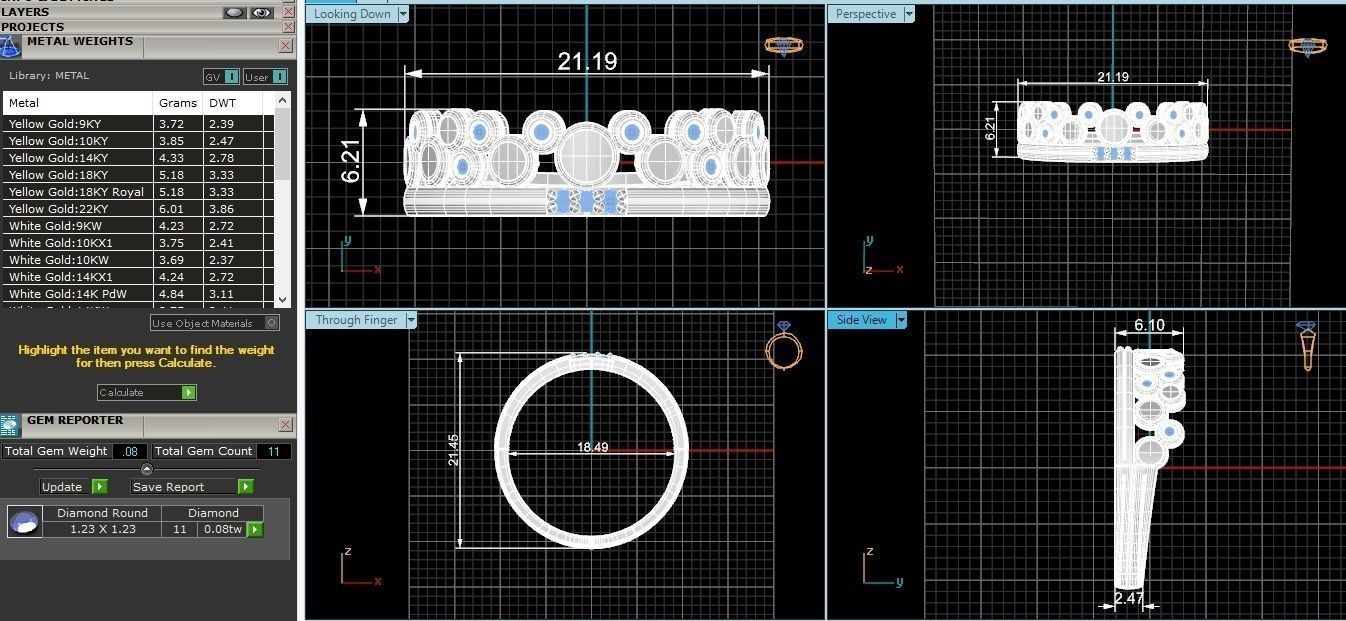Viewport: 1346px width, 621px height.
Task: Toggle the layers shaded-eye icon
Action: point(235,12)
